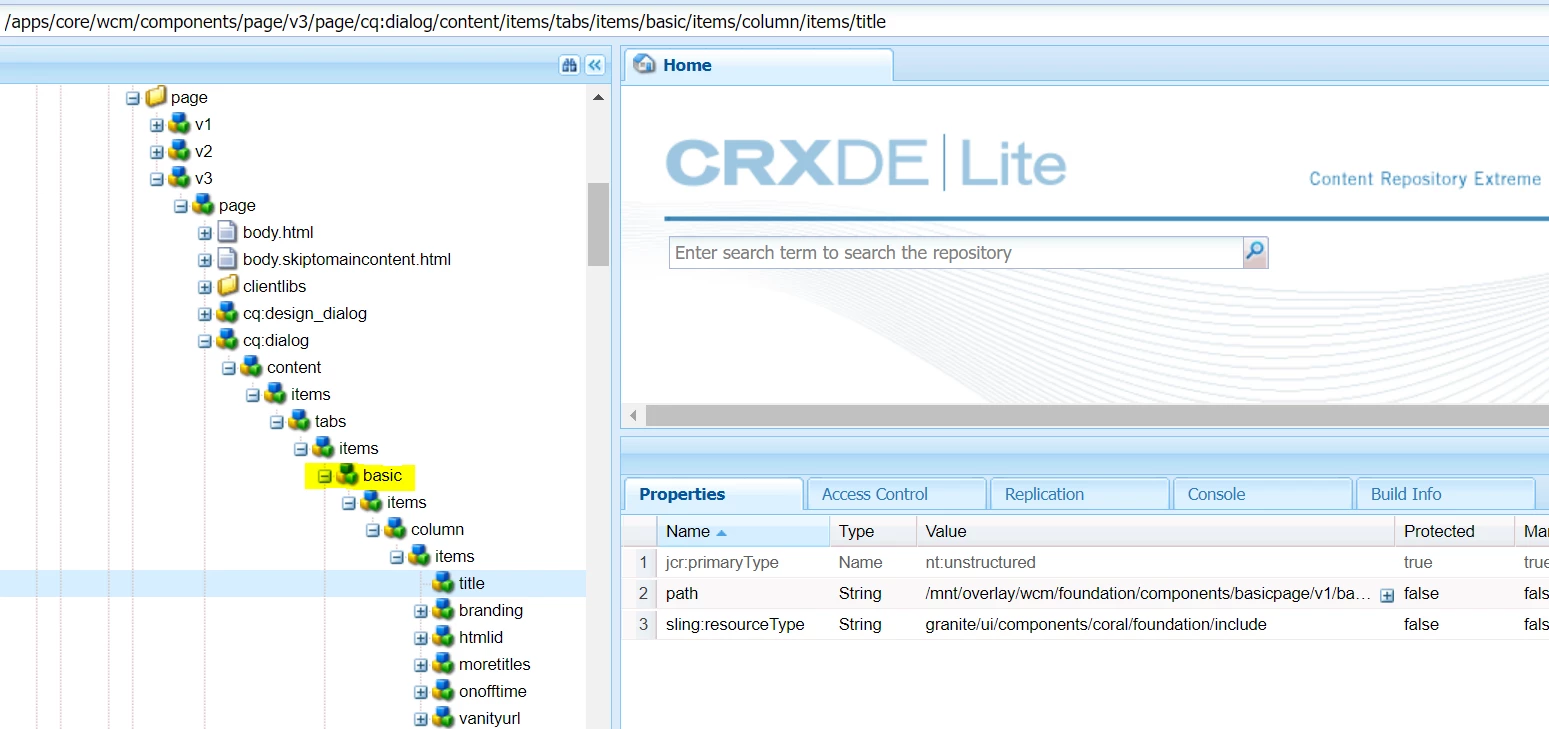Click the tree panel vertical scrollbar thumb

point(598,224)
